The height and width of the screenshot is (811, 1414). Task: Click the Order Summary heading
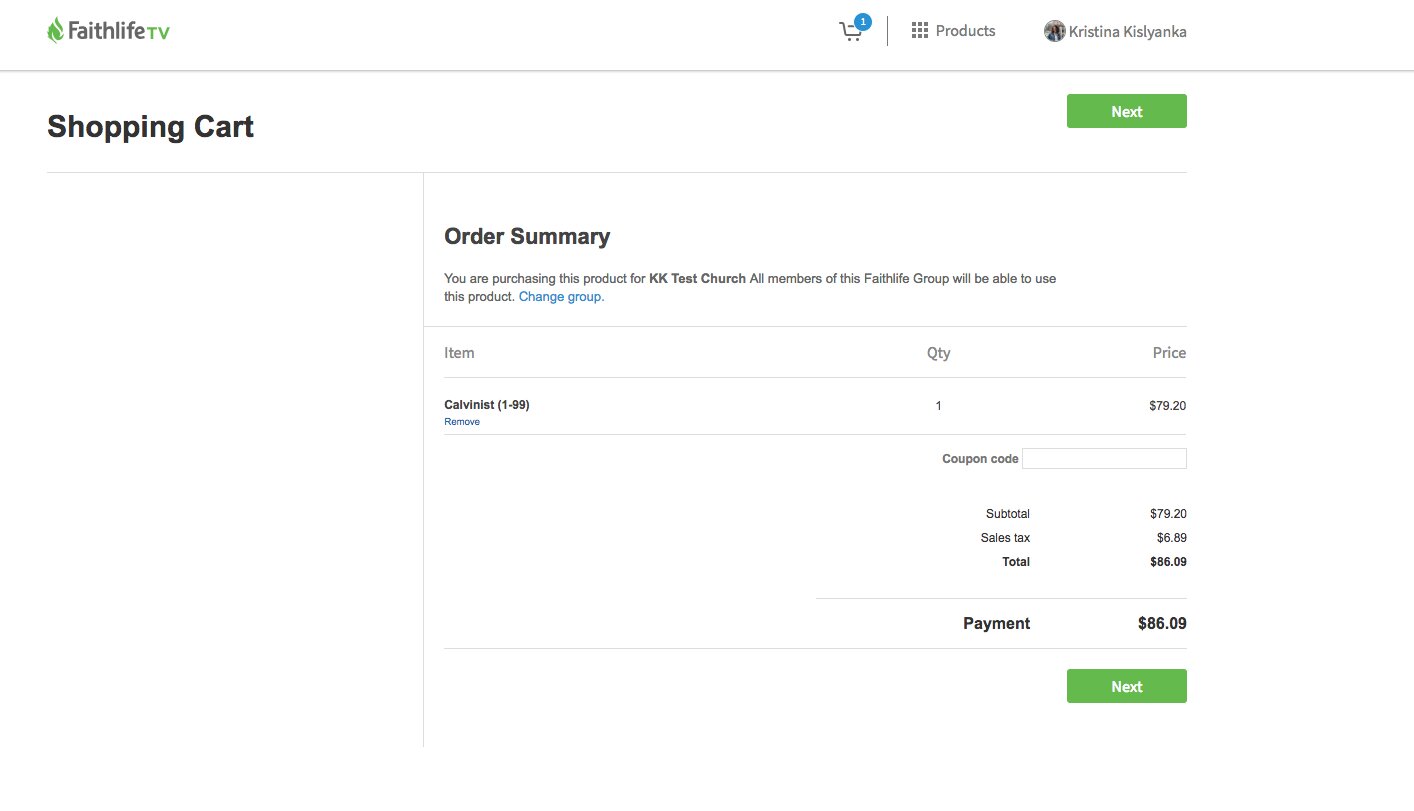coord(527,237)
